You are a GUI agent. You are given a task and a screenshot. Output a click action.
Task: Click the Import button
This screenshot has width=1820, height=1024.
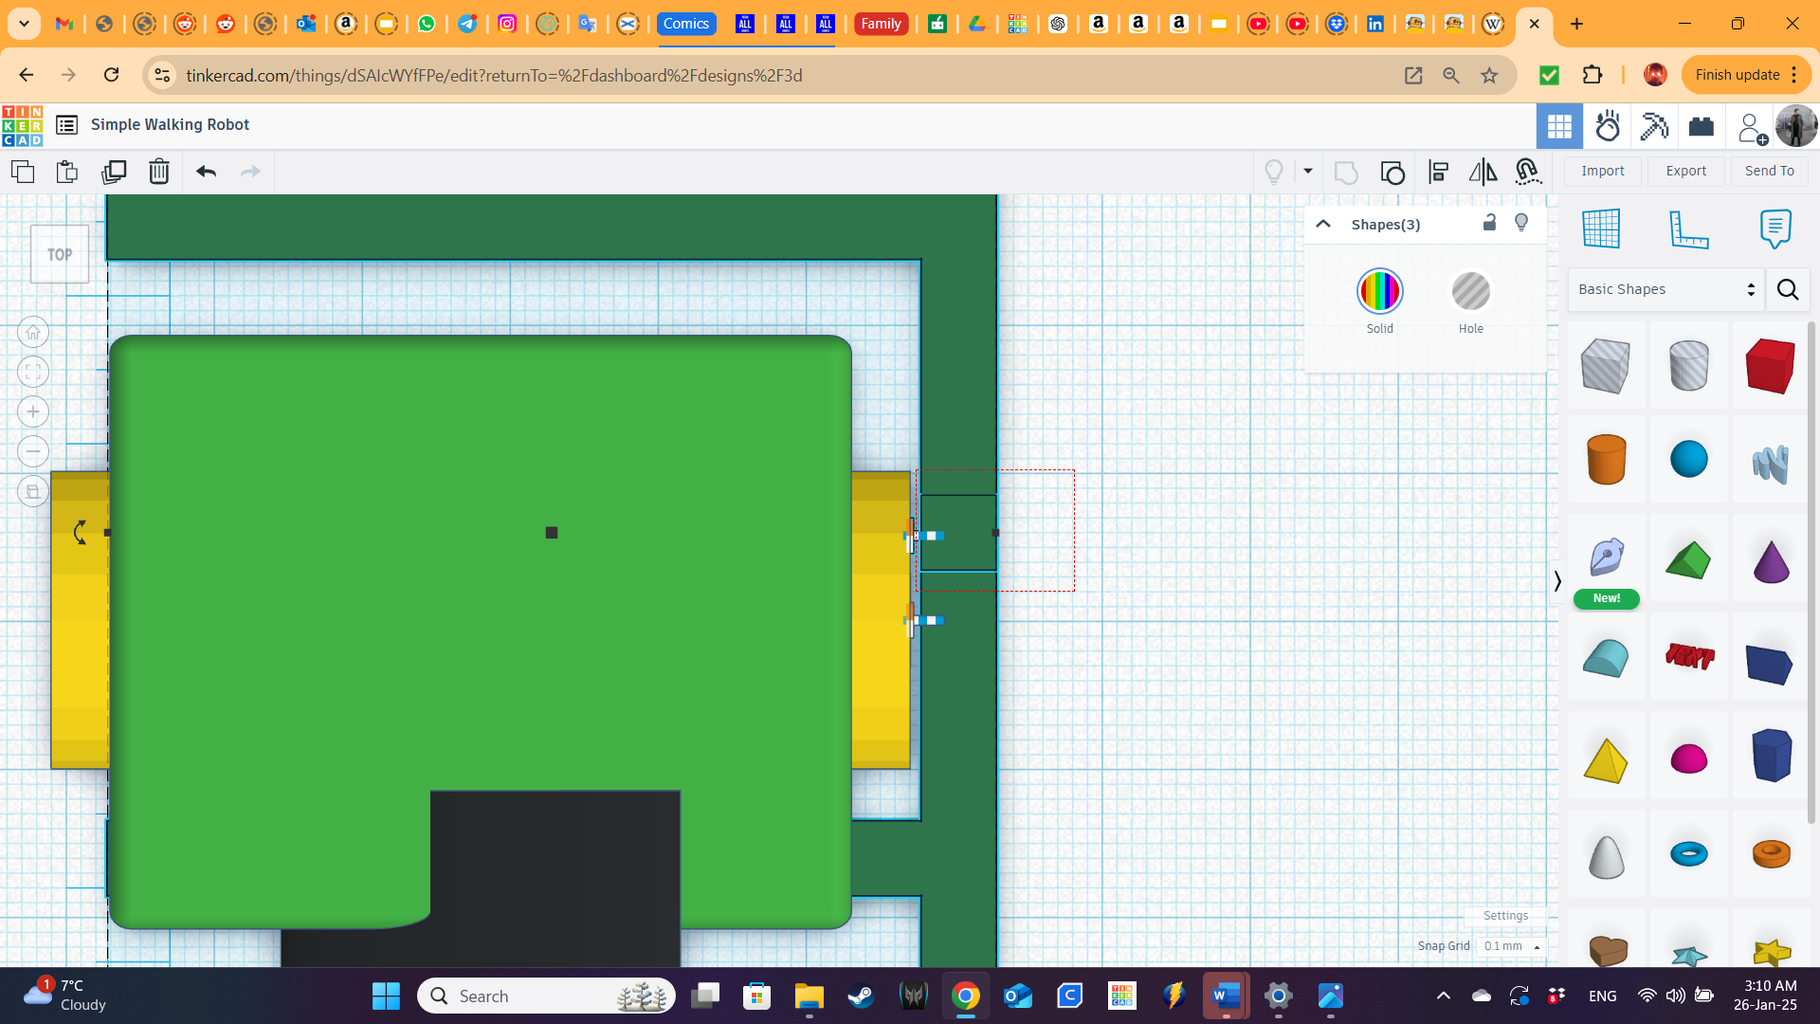coord(1602,171)
